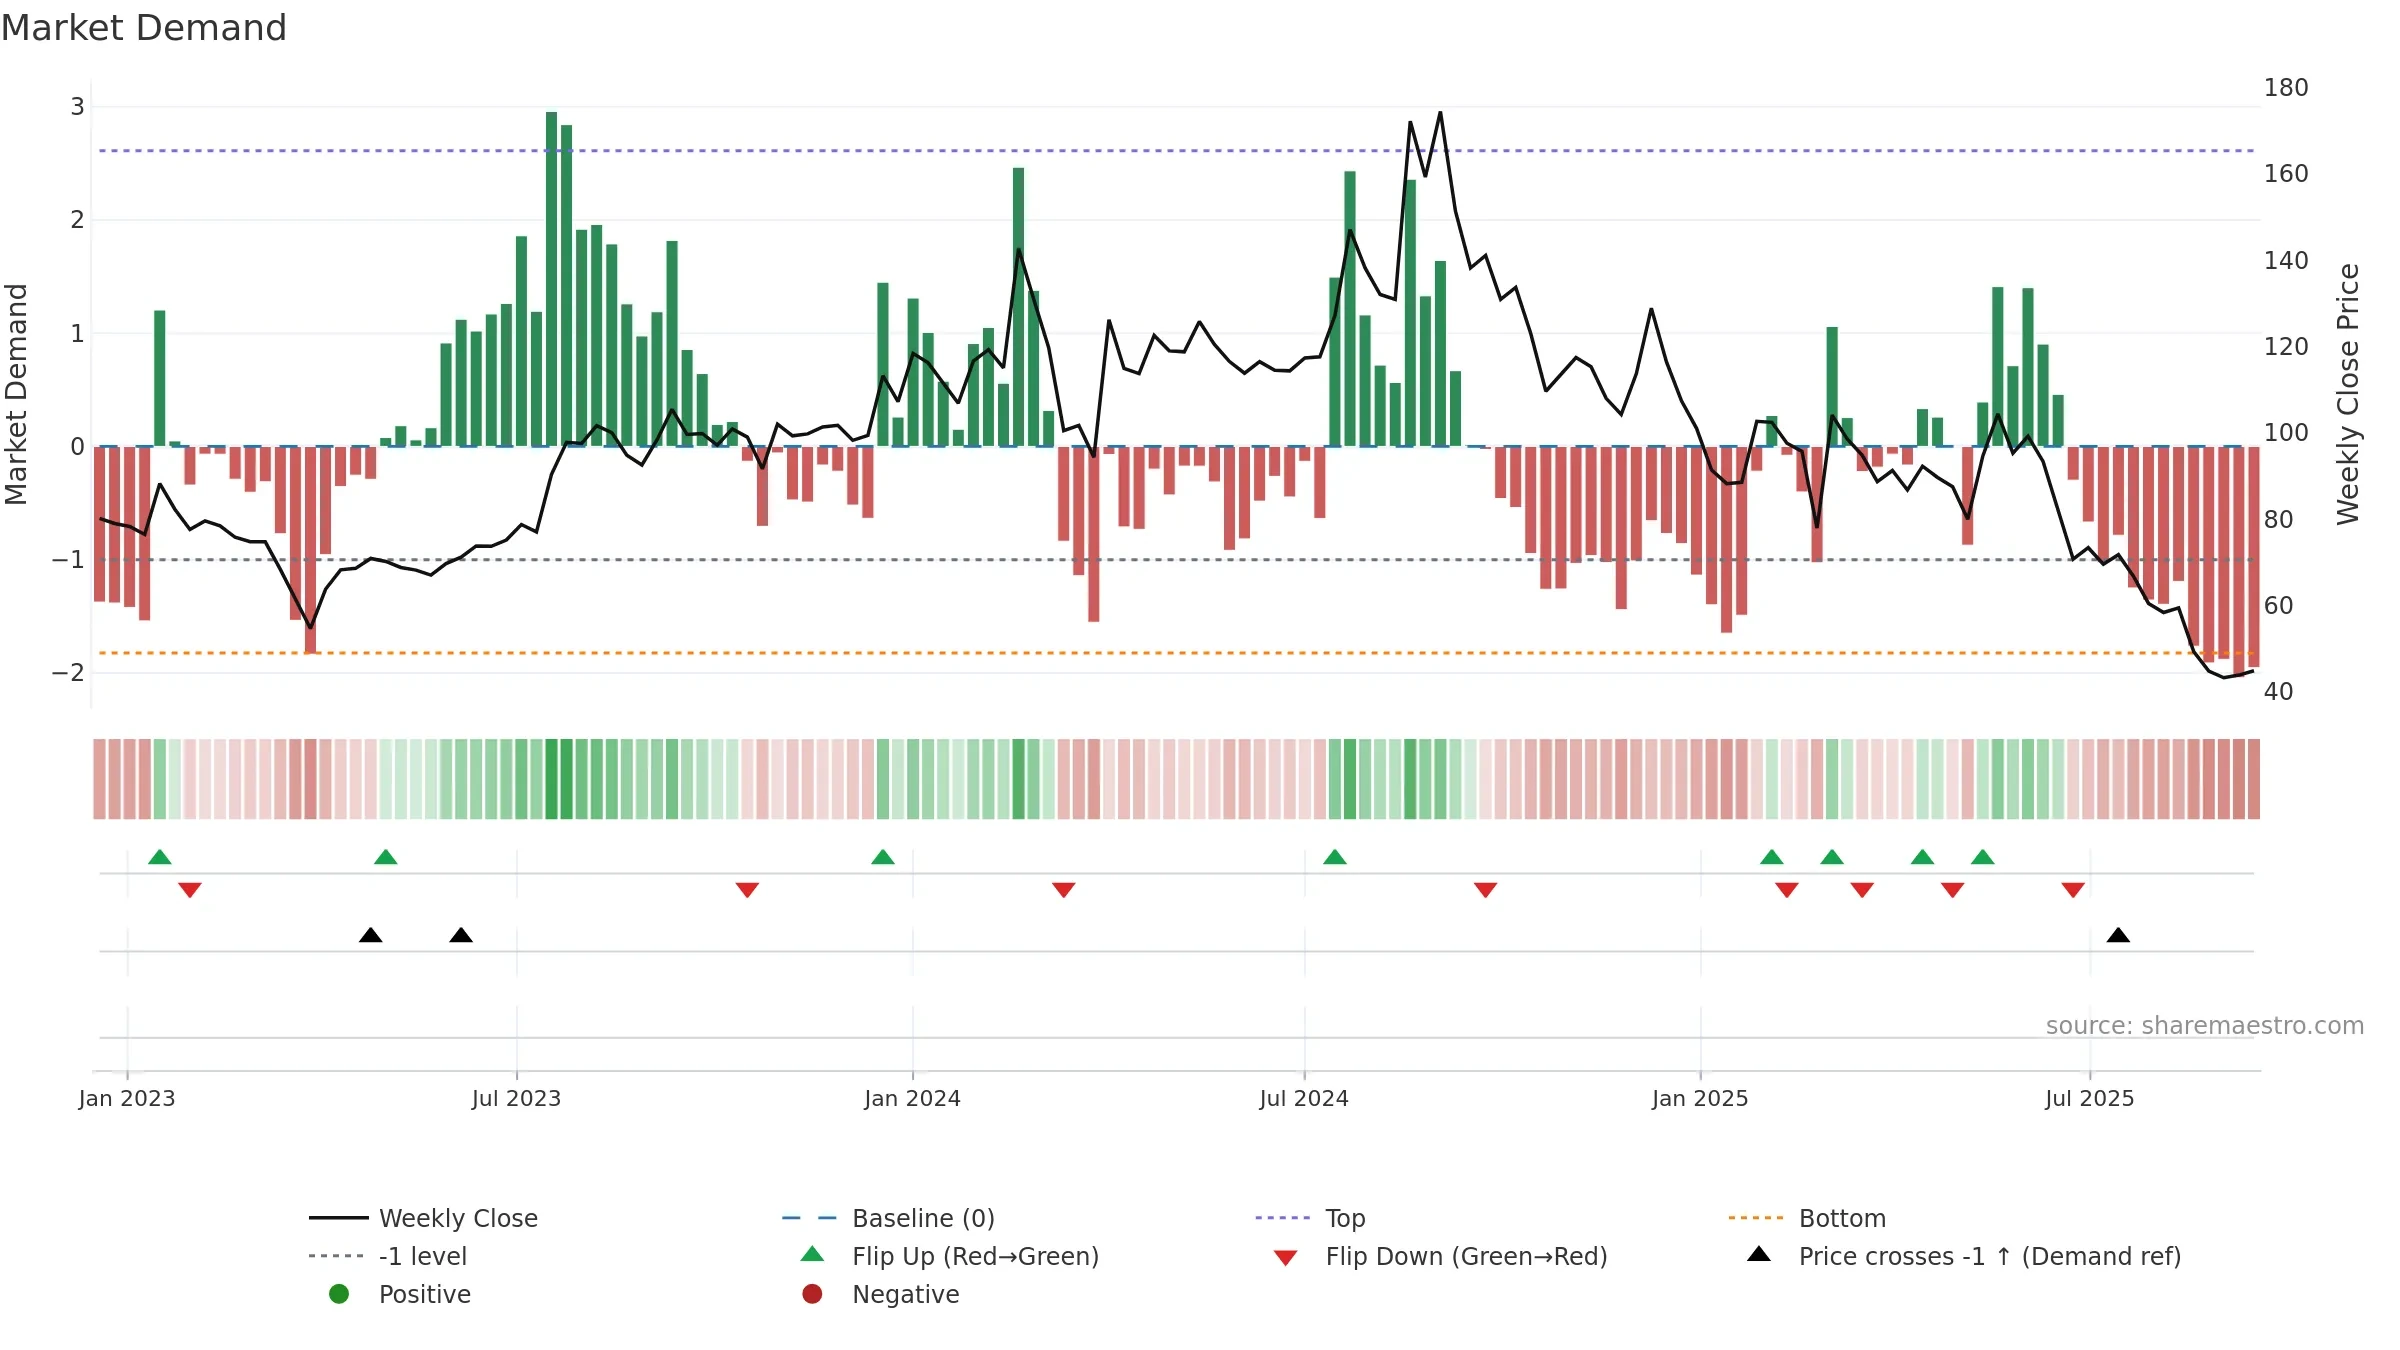This screenshot has height=1350, width=2400.
Task: Click the −1 tick on demand axis
Action: 68,559
